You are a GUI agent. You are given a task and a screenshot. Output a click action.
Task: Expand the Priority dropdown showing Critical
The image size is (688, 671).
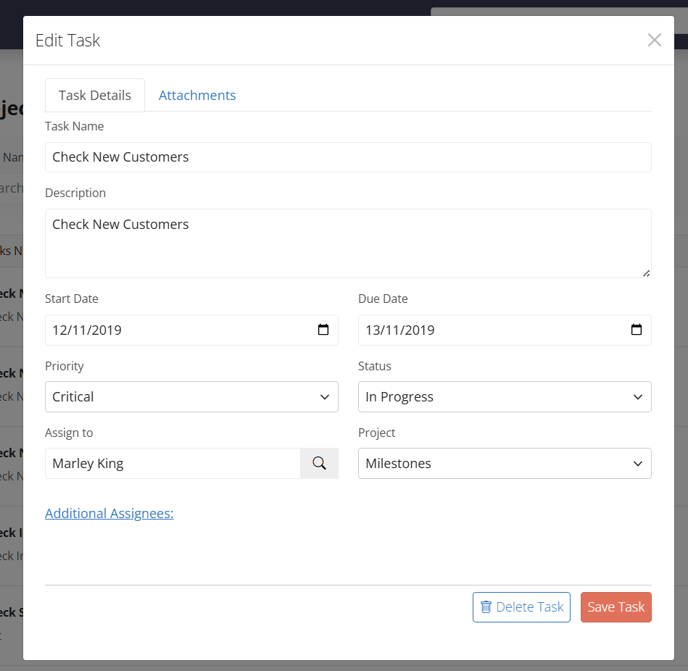coord(191,397)
